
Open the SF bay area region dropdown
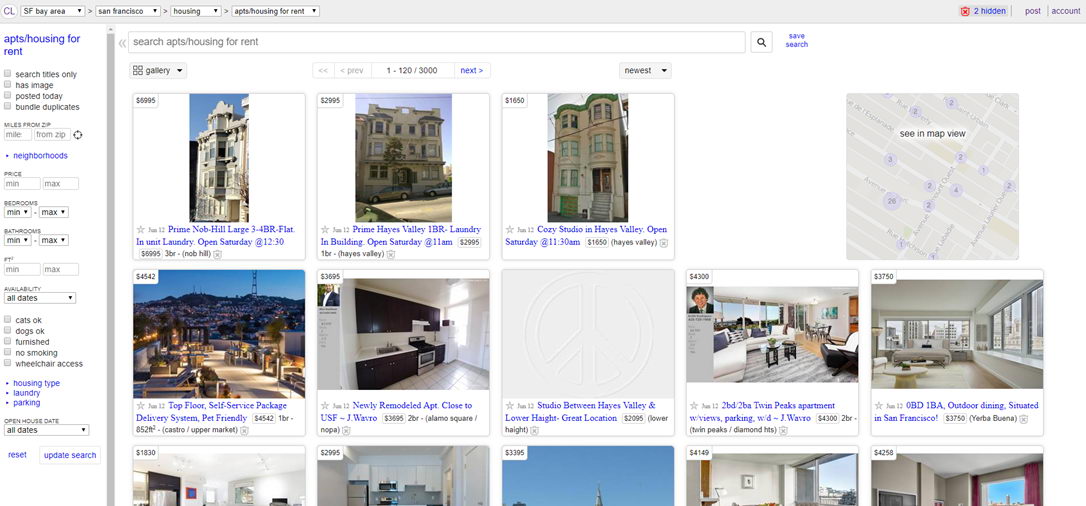[53, 11]
